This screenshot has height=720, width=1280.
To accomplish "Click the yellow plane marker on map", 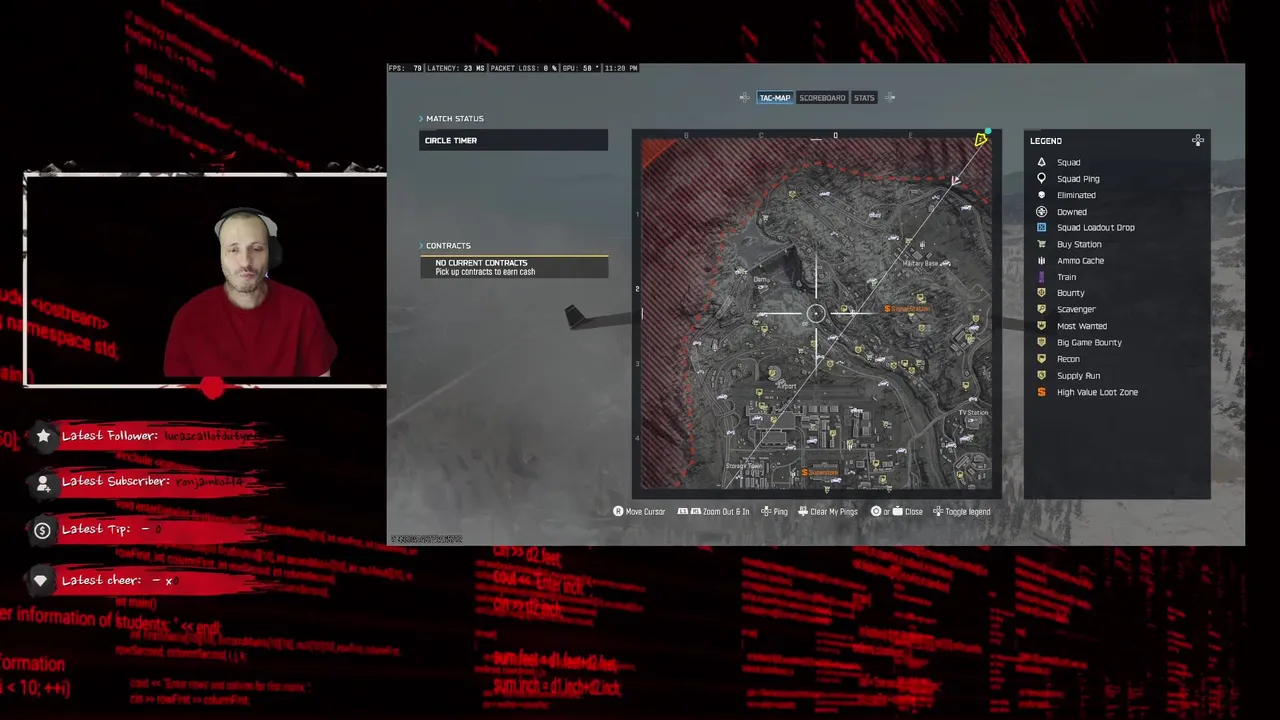I will pos(981,141).
